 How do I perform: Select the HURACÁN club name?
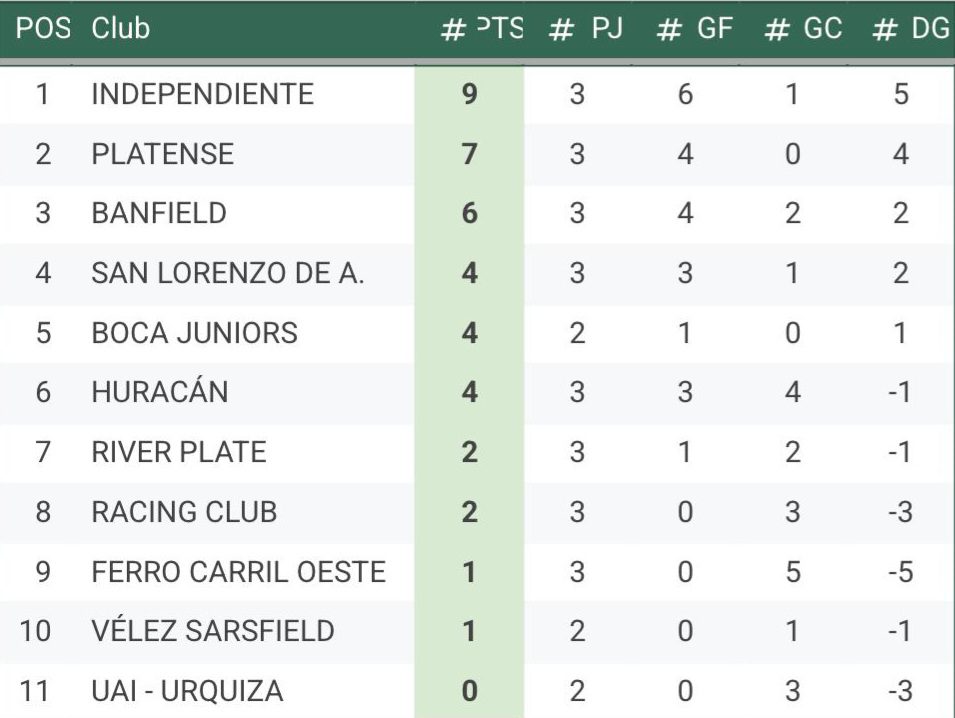click(x=160, y=391)
